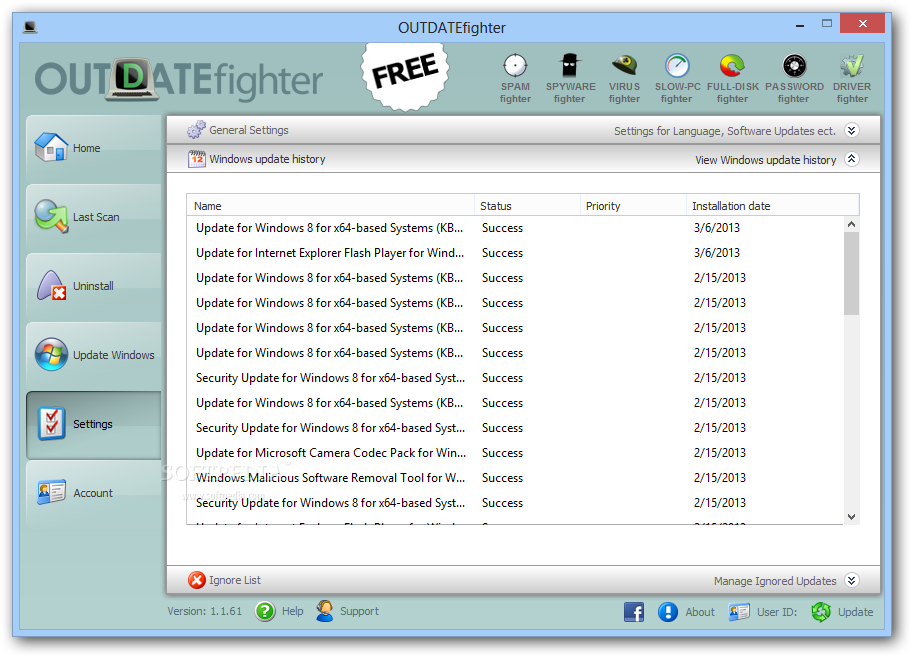Click Ignore List red X icon

pyautogui.click(x=197, y=580)
